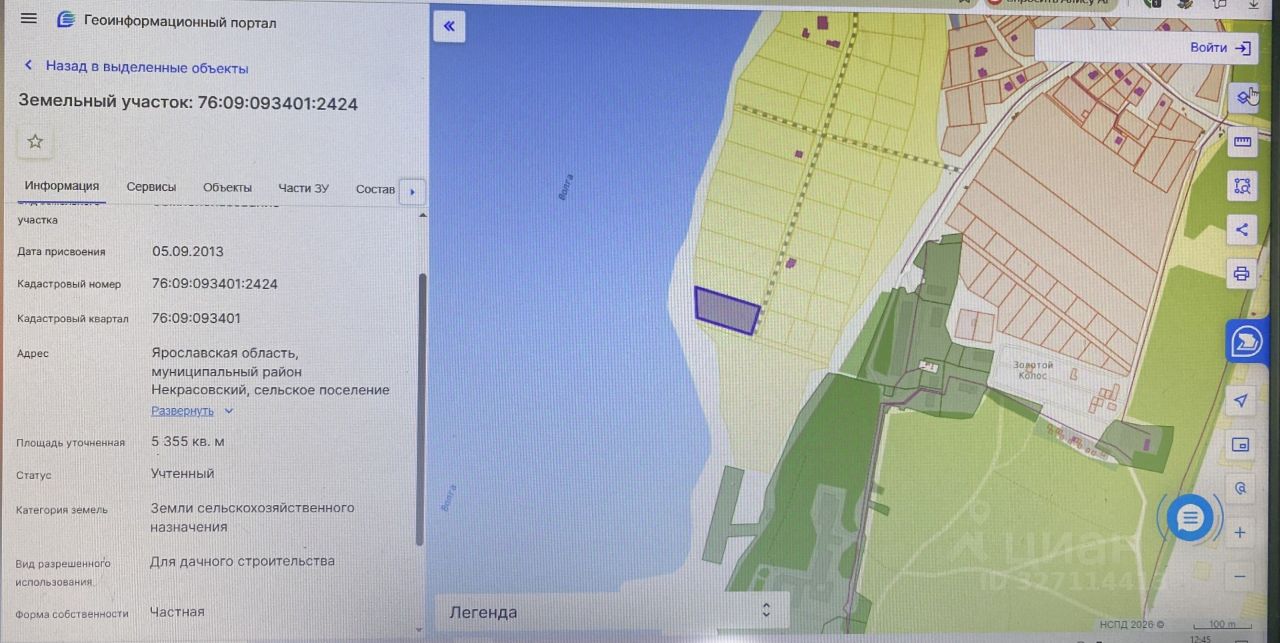Open the Части ЗУ tab
This screenshot has height=643, width=1280.
click(x=303, y=188)
